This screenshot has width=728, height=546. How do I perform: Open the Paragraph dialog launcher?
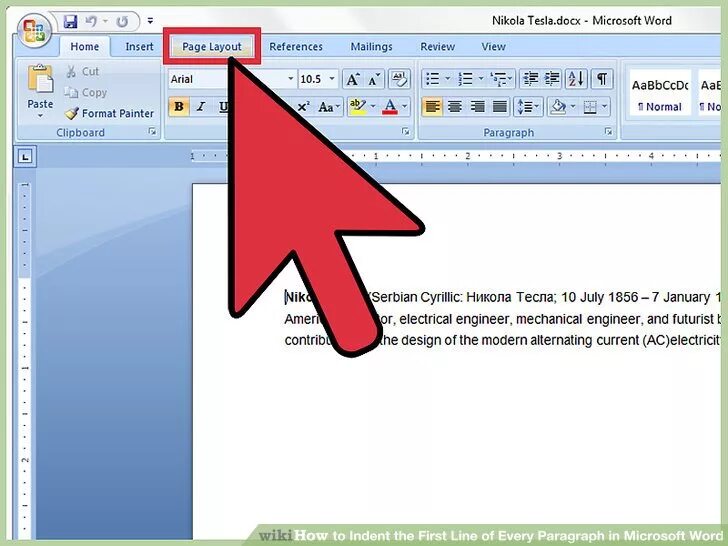click(609, 132)
